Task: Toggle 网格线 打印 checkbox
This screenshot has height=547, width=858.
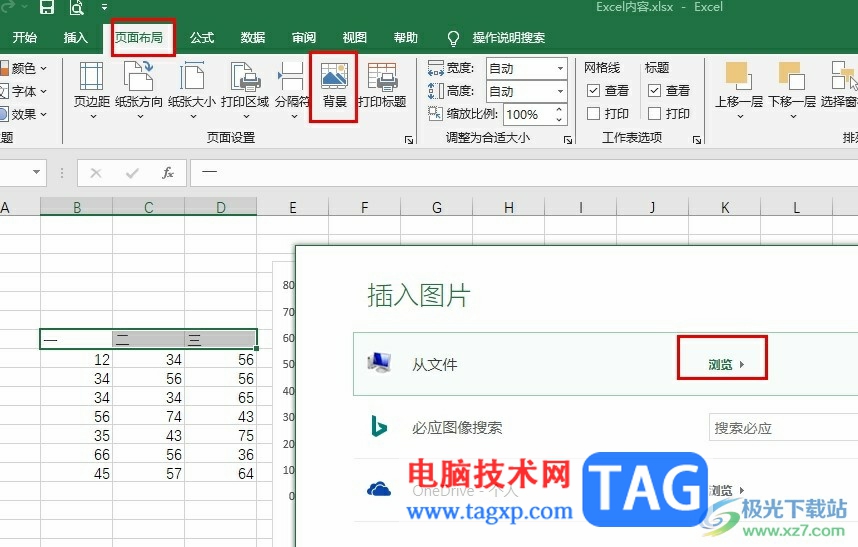Action: [593, 113]
